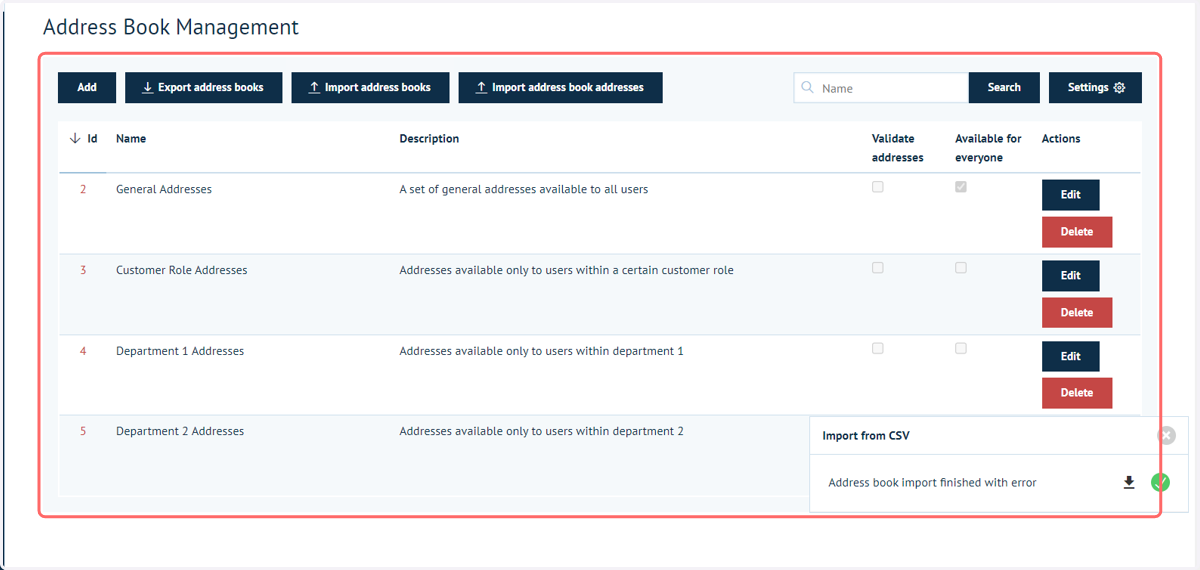Open address book Id 4
Image resolution: width=1200 pixels, height=570 pixels.
[x=83, y=351]
